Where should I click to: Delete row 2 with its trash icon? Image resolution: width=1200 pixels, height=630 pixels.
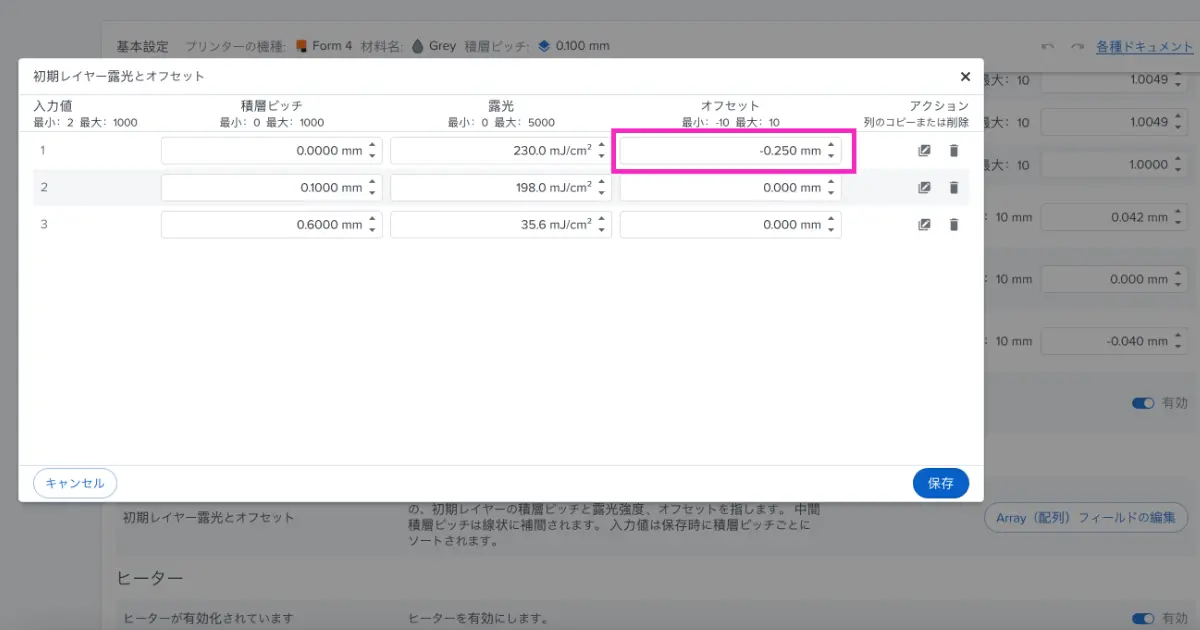pos(953,188)
